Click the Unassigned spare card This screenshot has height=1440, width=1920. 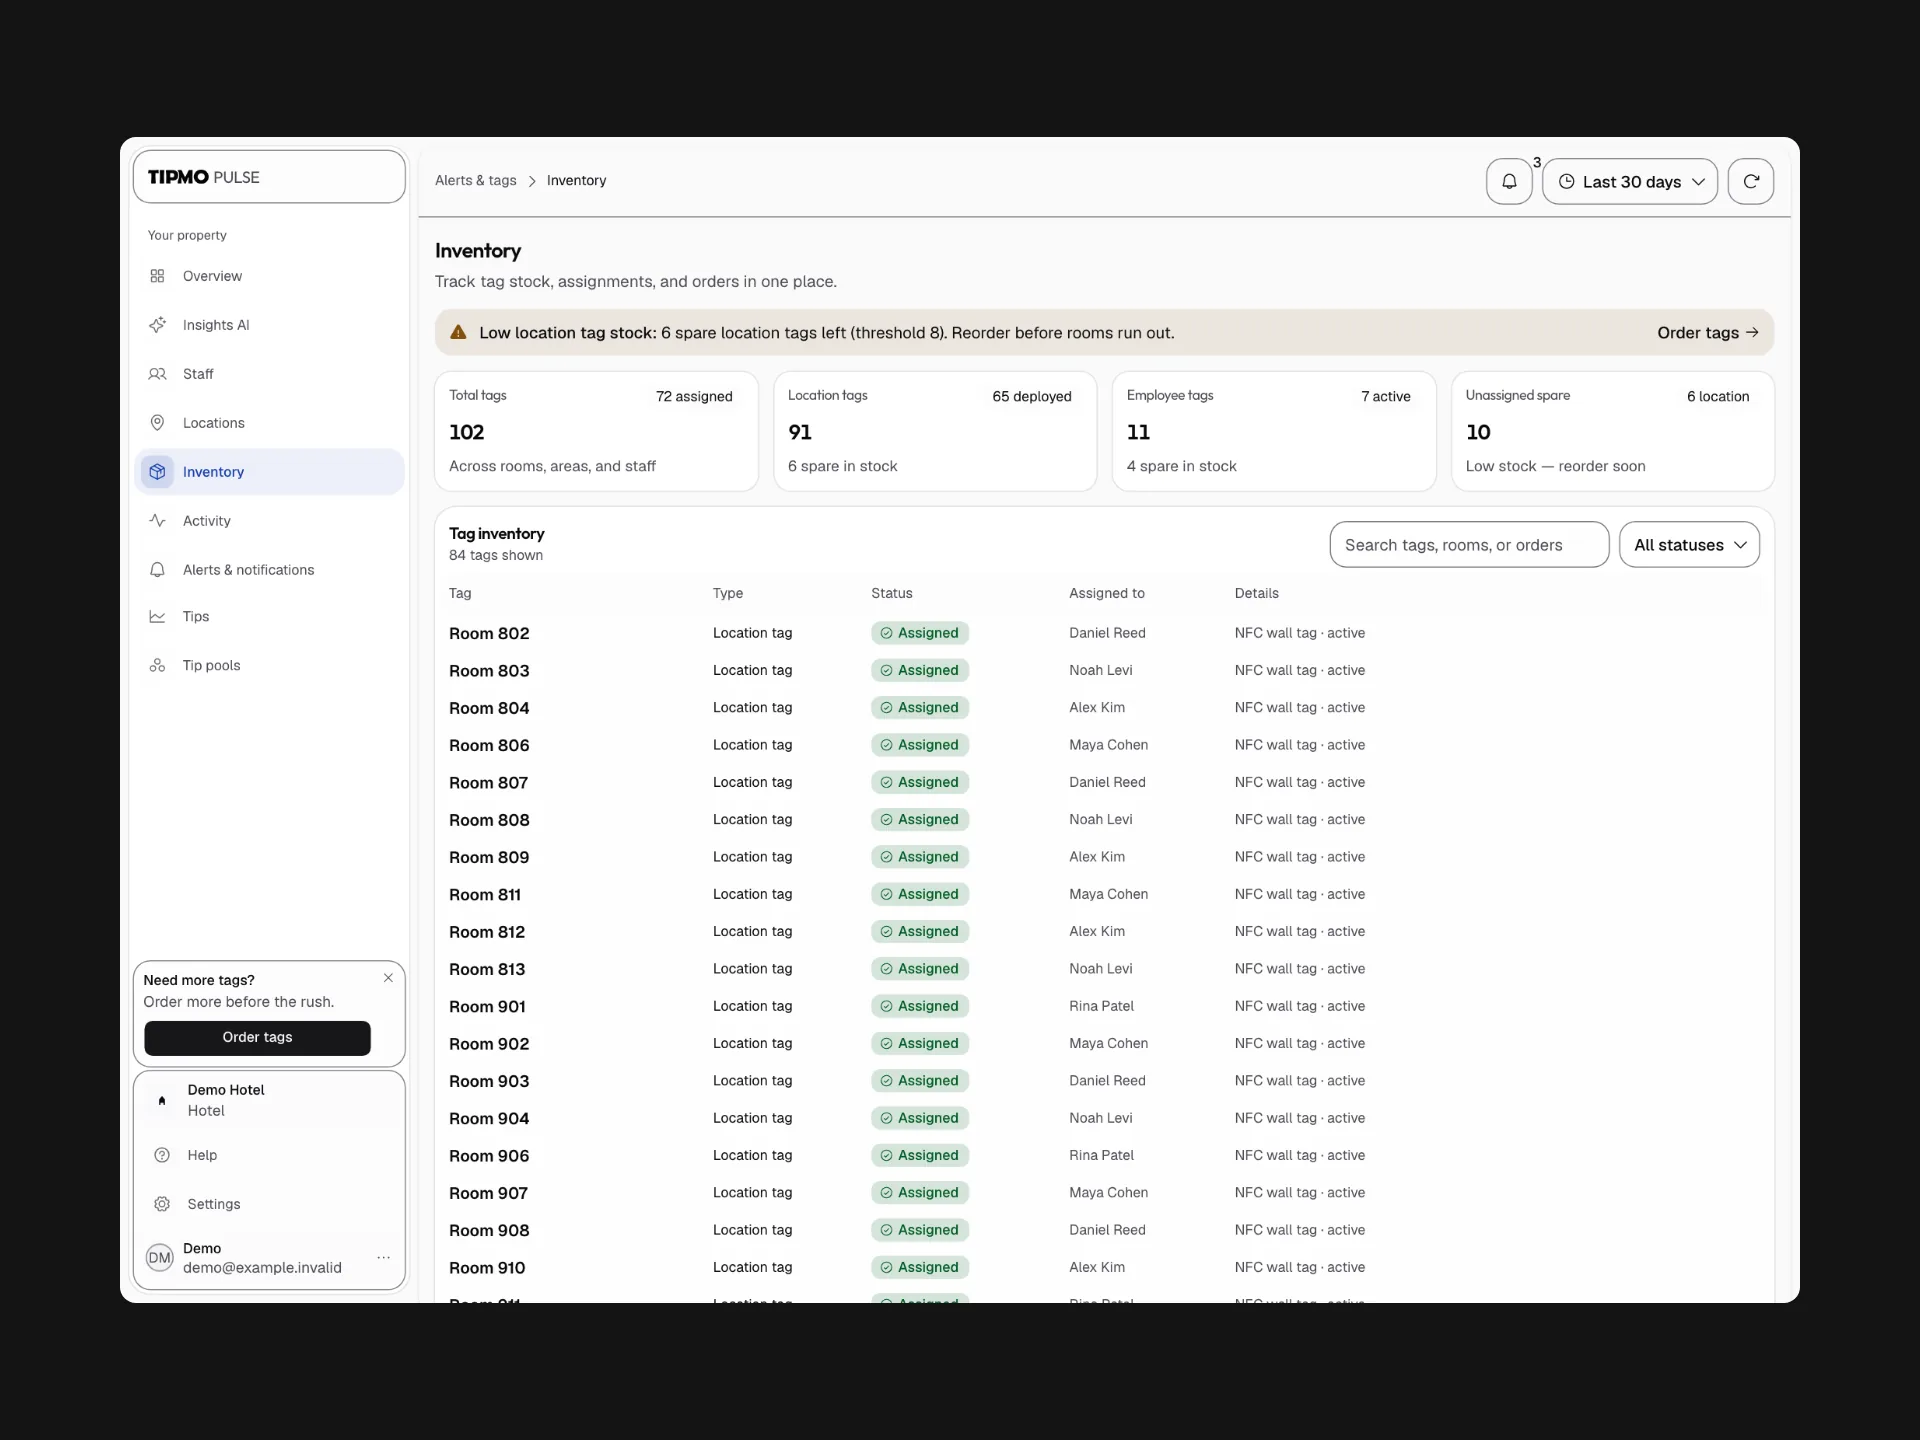pyautogui.click(x=1612, y=432)
